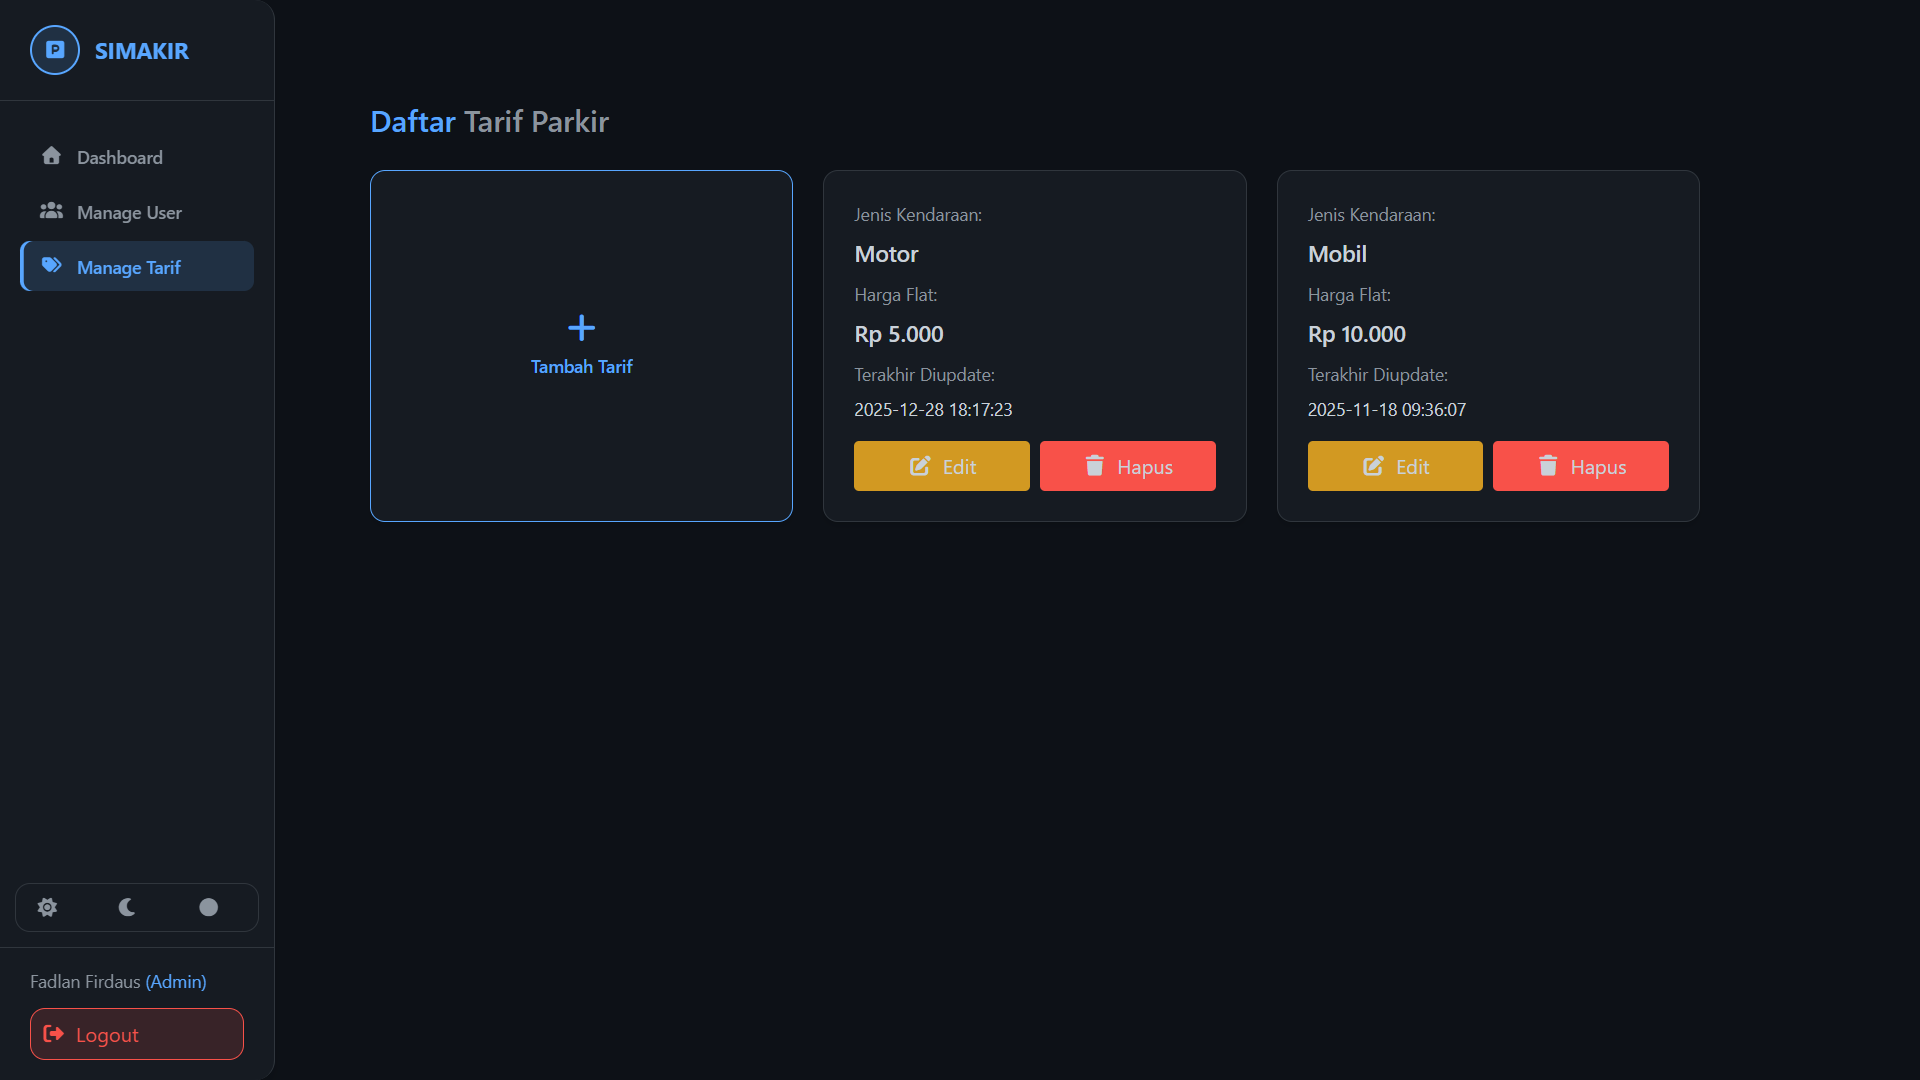Click the (Admin) link beside Fadlan Firdaus
Viewport: 1920px width, 1080px height.
tap(176, 981)
